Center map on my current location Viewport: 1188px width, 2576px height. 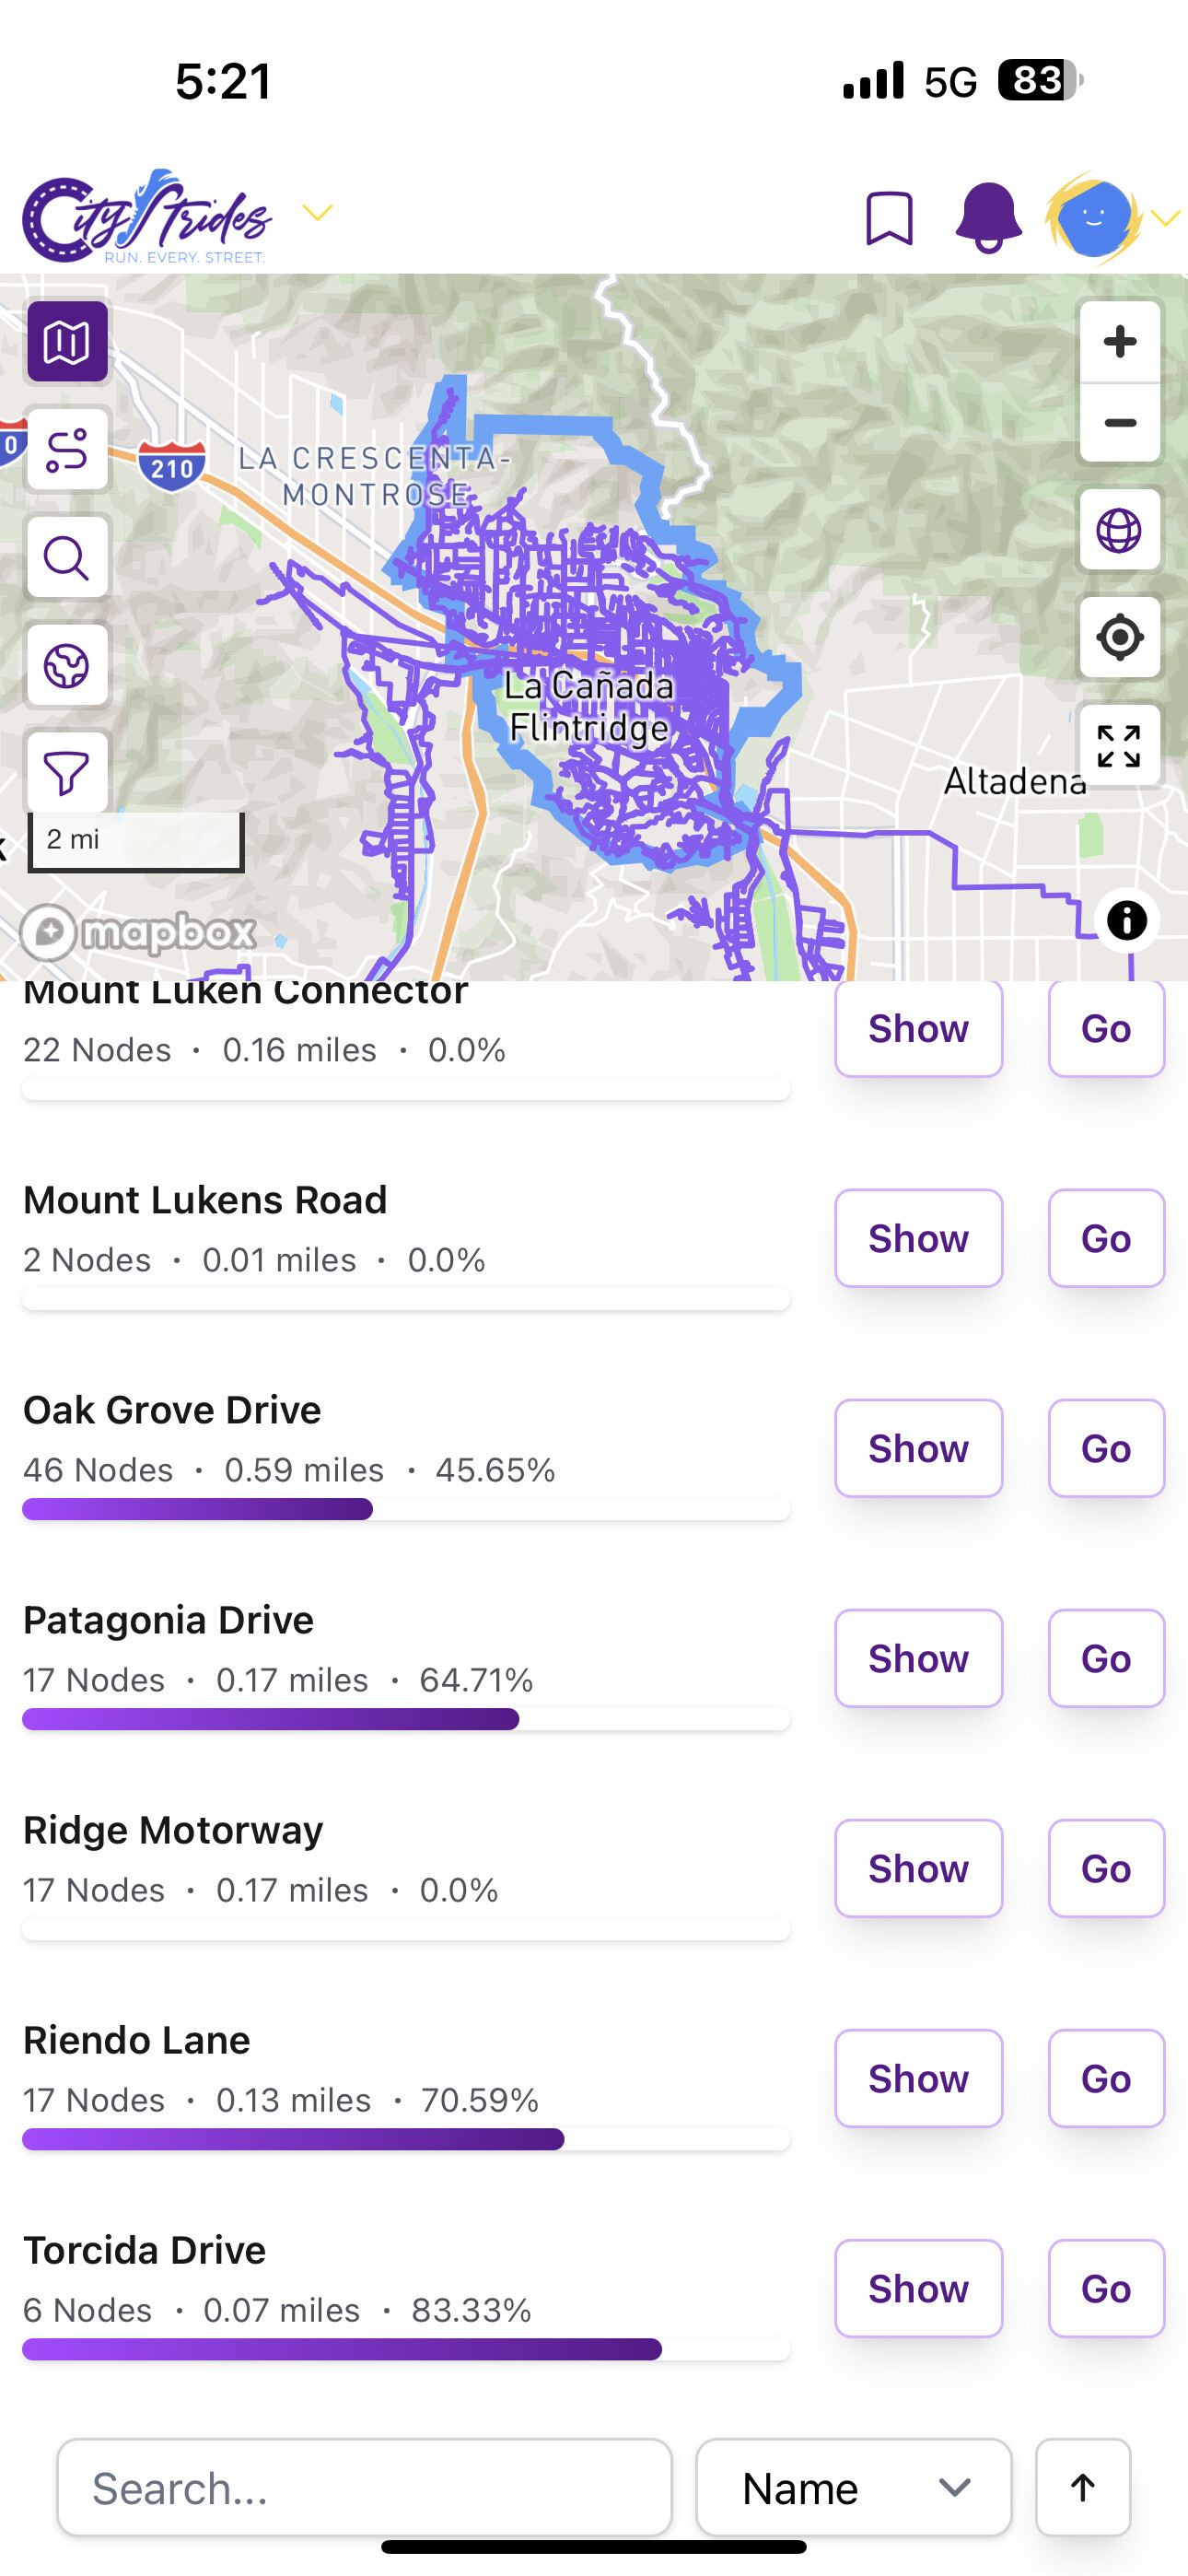1119,637
